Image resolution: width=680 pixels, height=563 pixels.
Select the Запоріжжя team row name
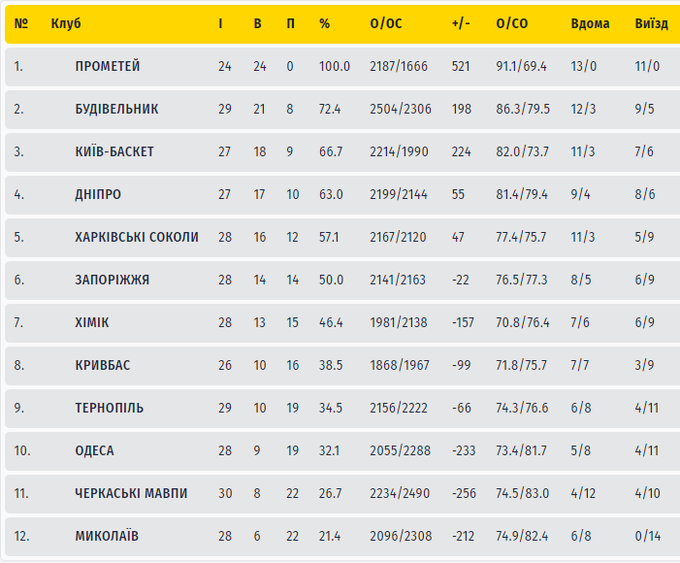point(112,280)
